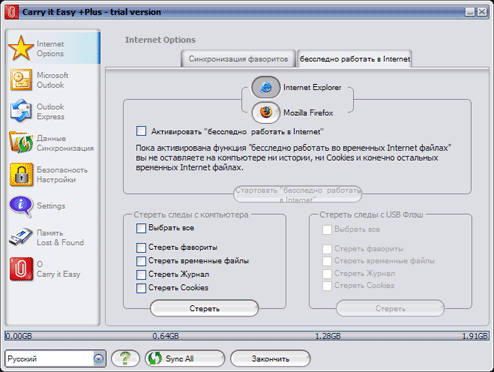The image size is (494, 372).
Task: Check Стереть фавориты under computer traces
Action: (141, 247)
